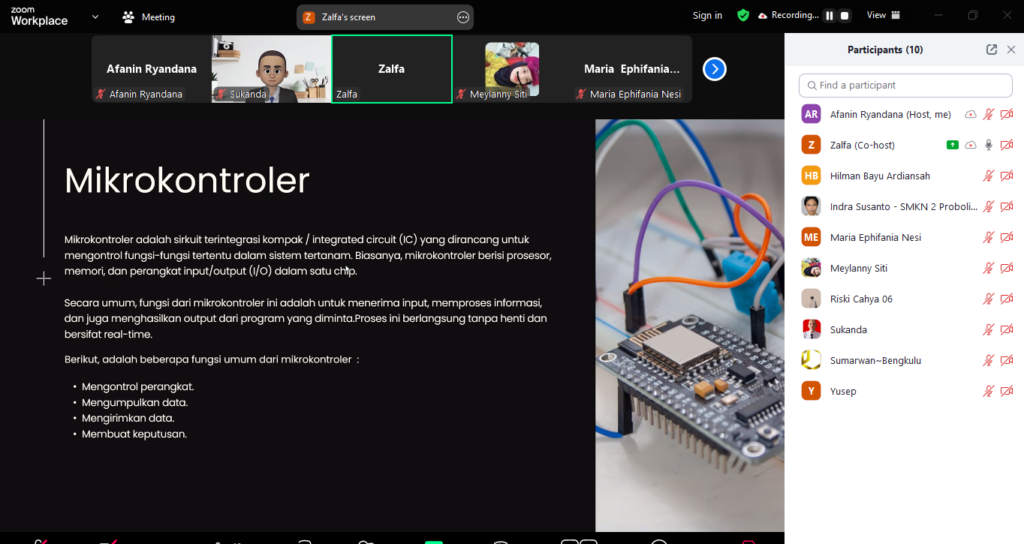The image size is (1024, 544).
Task: Click Sumarwan~Bengkulu's camera-off icon
Action: [1007, 360]
